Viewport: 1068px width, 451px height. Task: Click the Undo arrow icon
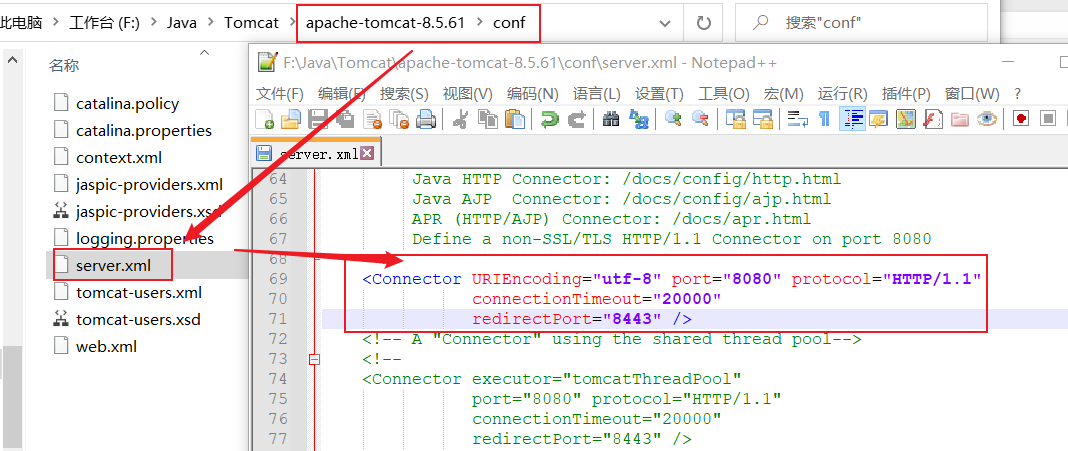549,119
